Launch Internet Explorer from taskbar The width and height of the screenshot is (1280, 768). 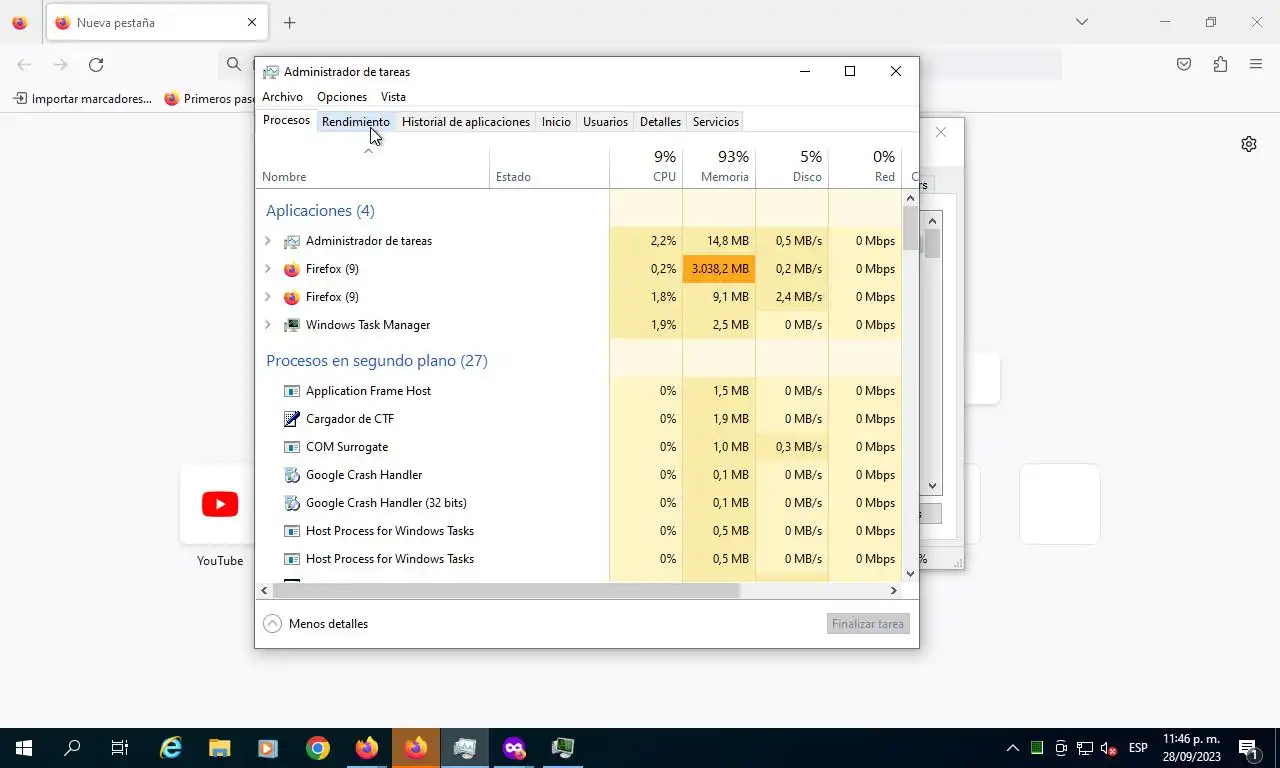(x=171, y=748)
